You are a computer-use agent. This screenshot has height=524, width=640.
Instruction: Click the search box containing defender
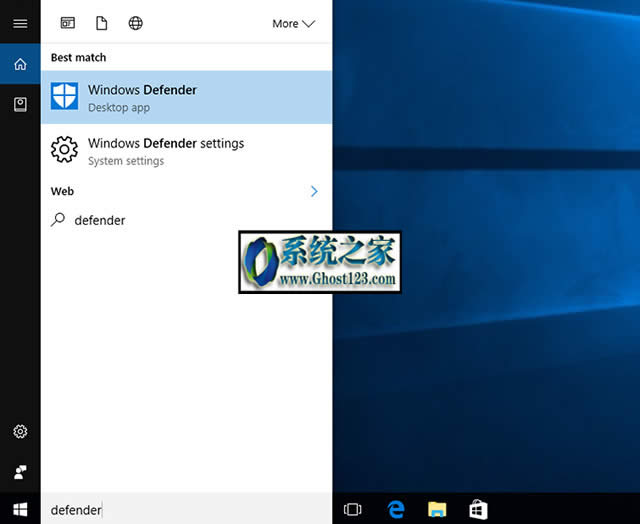tap(186, 509)
